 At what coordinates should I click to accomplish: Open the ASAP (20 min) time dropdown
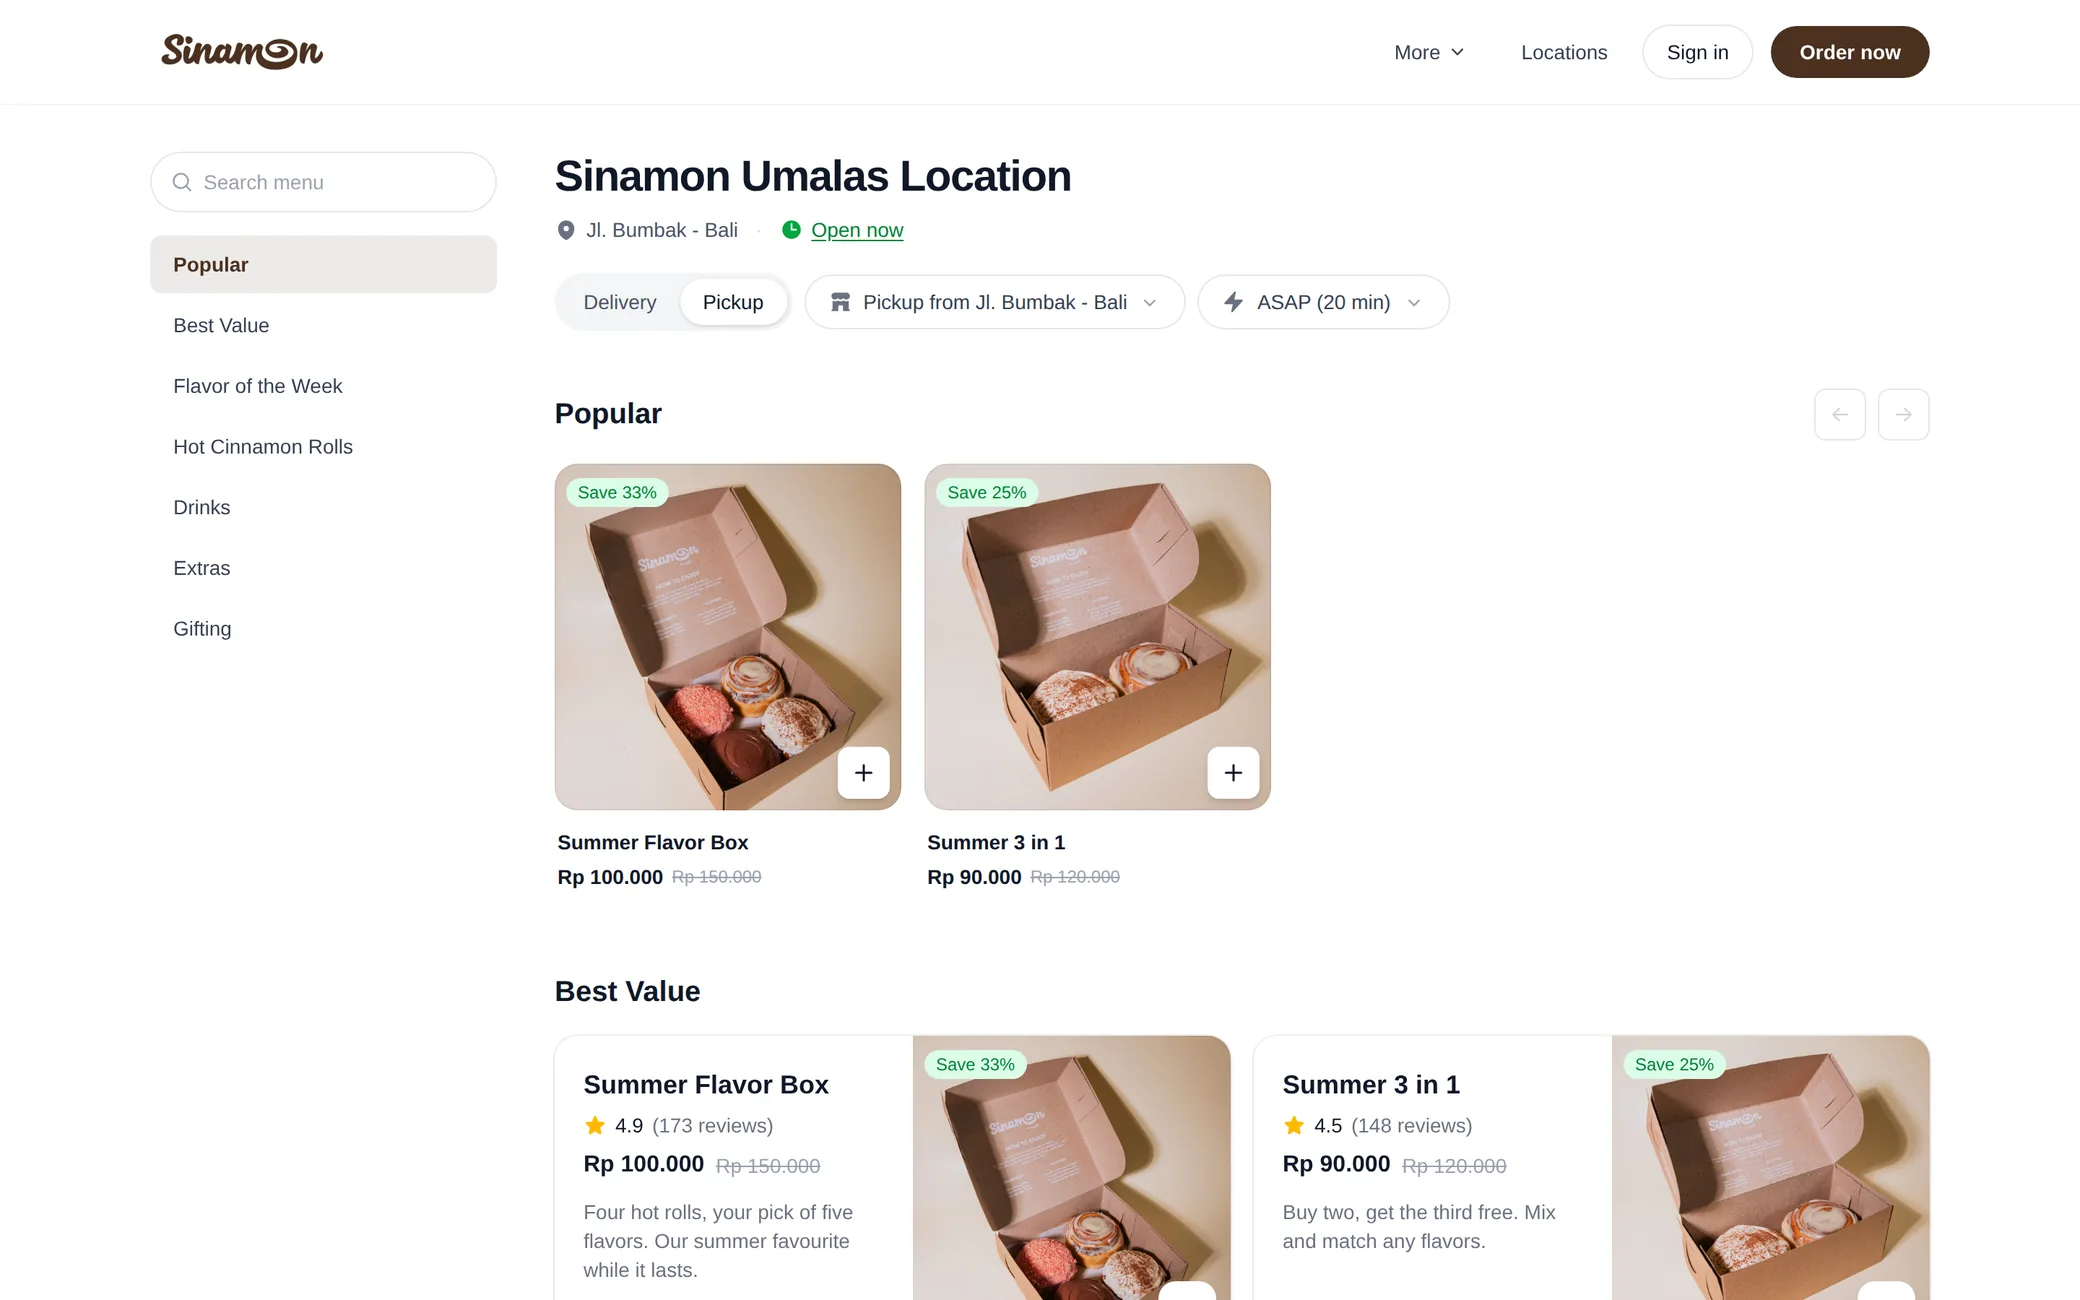[x=1324, y=302]
